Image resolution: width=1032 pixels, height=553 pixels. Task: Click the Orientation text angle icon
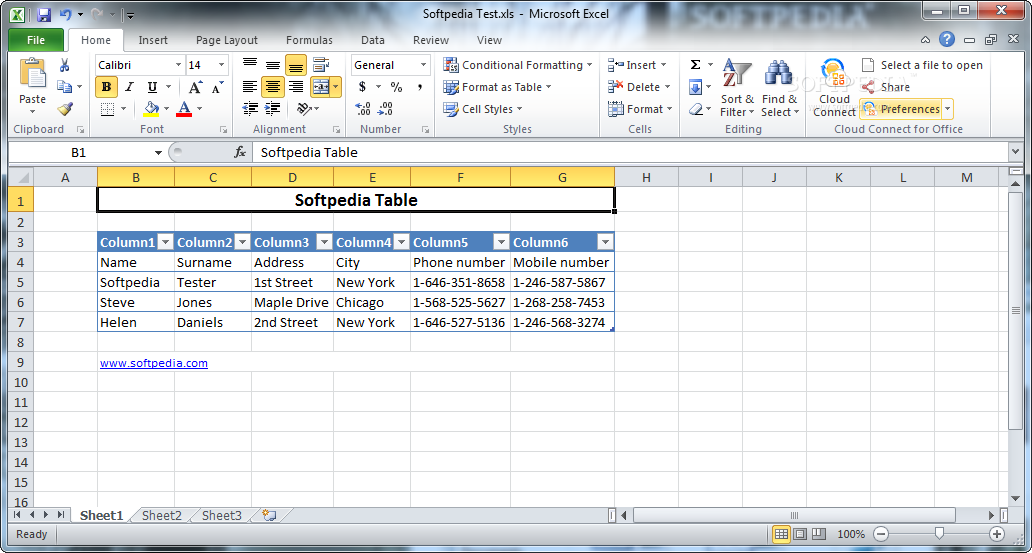[303, 109]
